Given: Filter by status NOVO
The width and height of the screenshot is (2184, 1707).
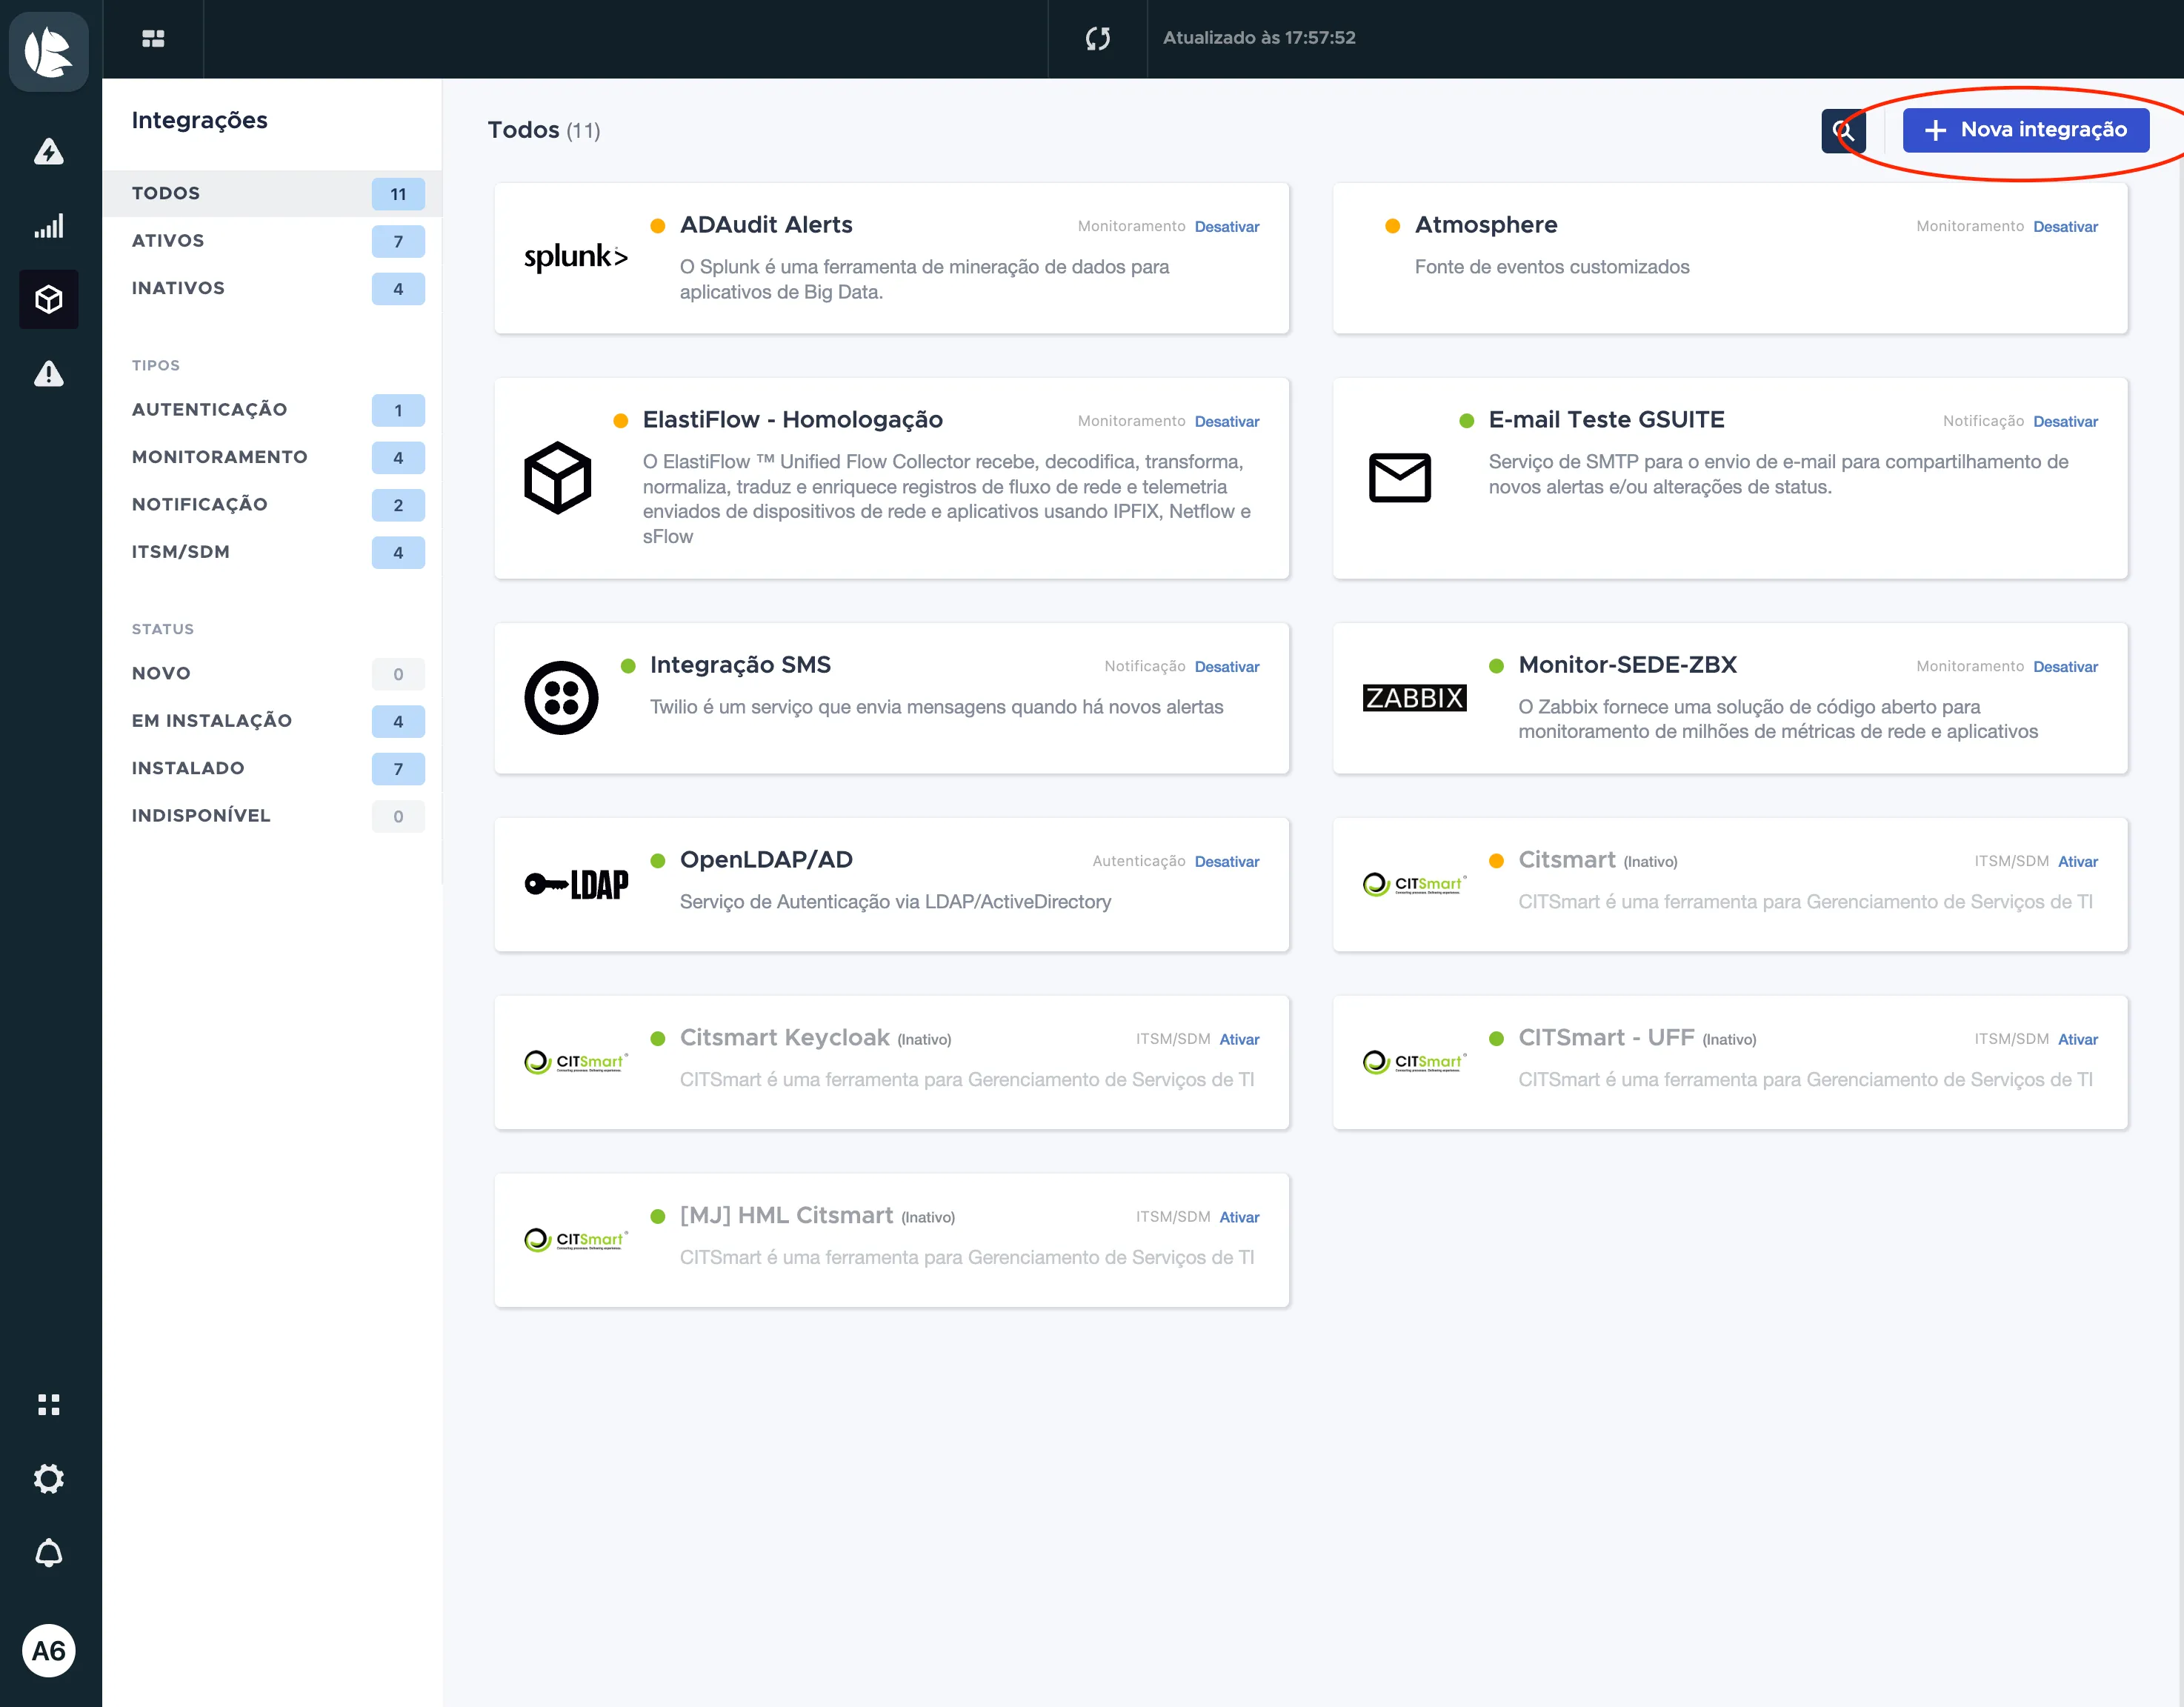Looking at the screenshot, I should pos(272,674).
